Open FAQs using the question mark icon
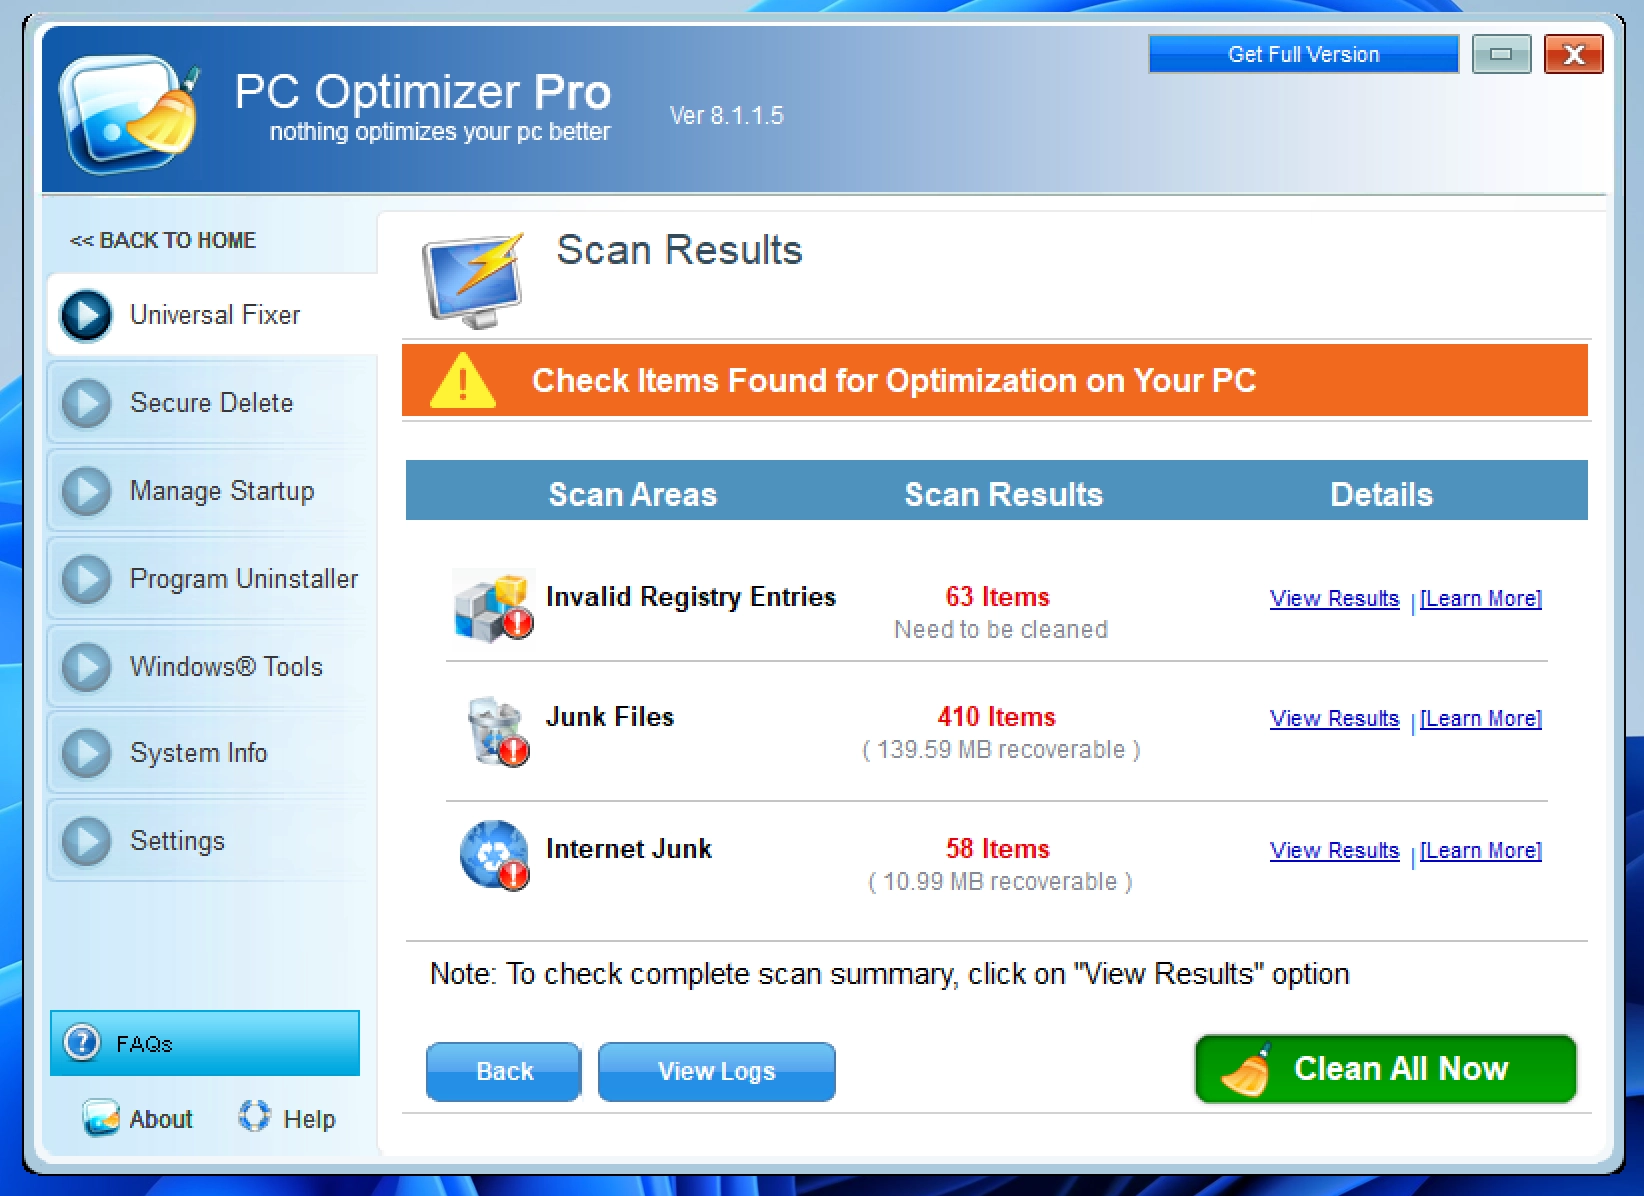 (x=80, y=1043)
